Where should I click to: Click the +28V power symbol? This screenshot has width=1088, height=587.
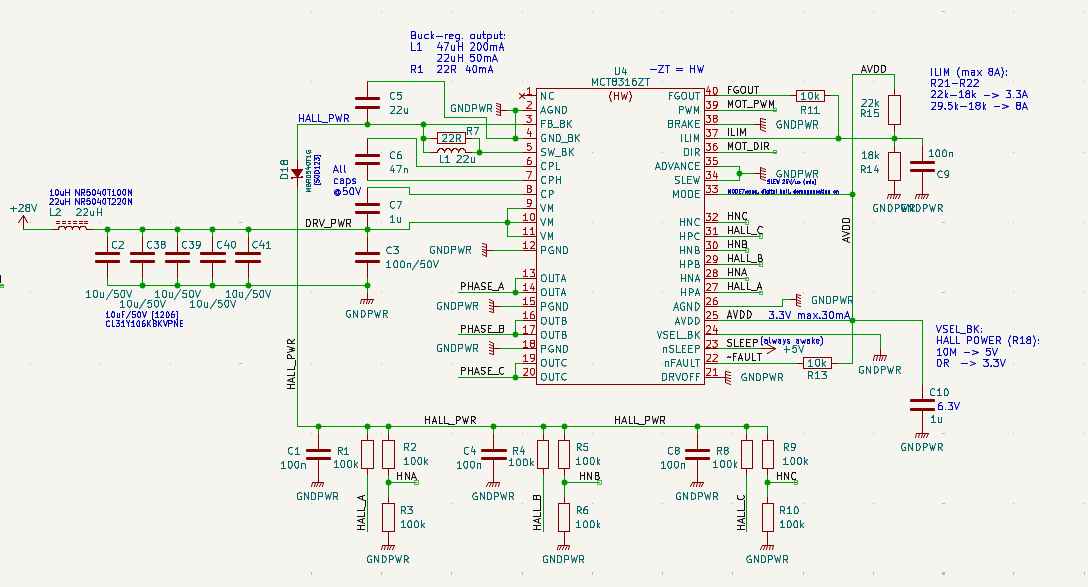click(24, 217)
